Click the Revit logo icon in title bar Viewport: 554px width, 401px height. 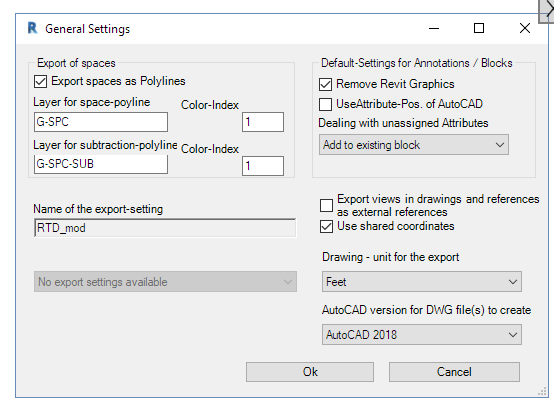click(32, 28)
